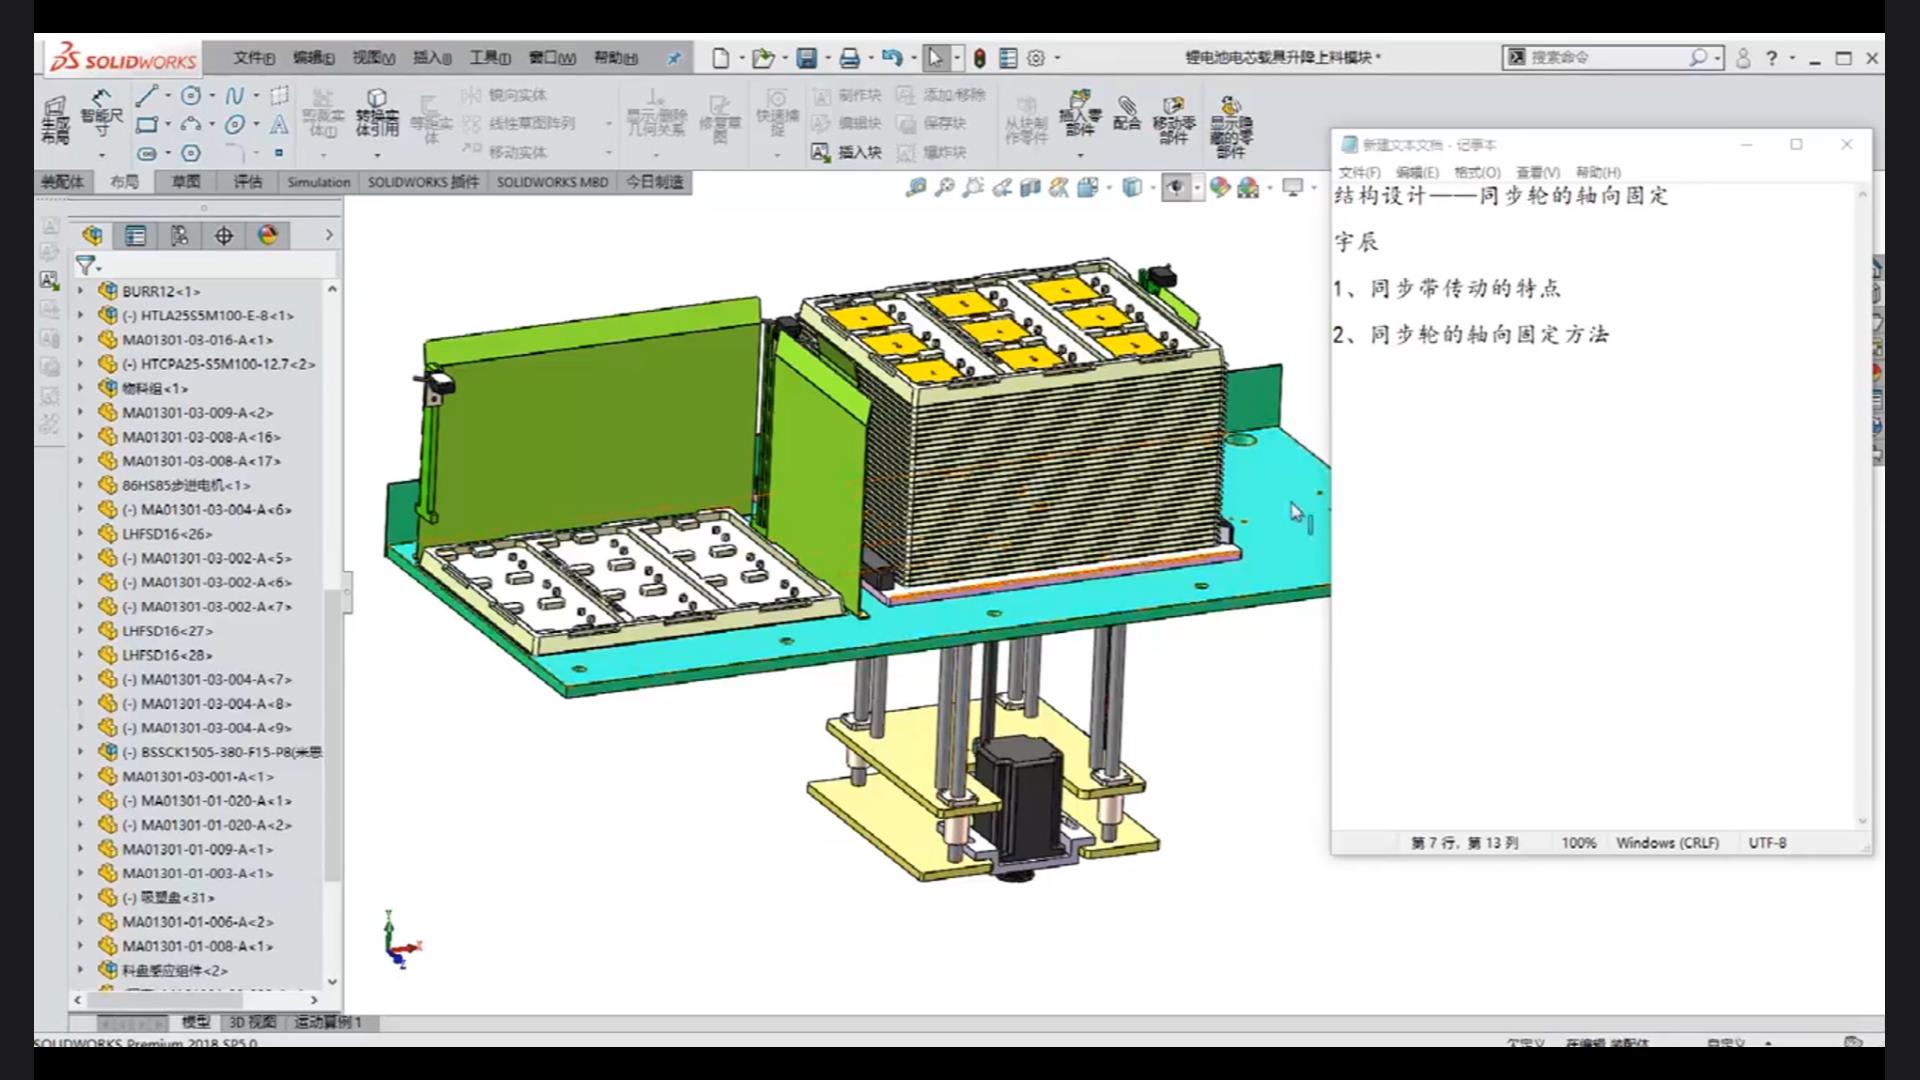
Task: Expand 86HS85步进电机<1> node
Action: click(x=81, y=485)
